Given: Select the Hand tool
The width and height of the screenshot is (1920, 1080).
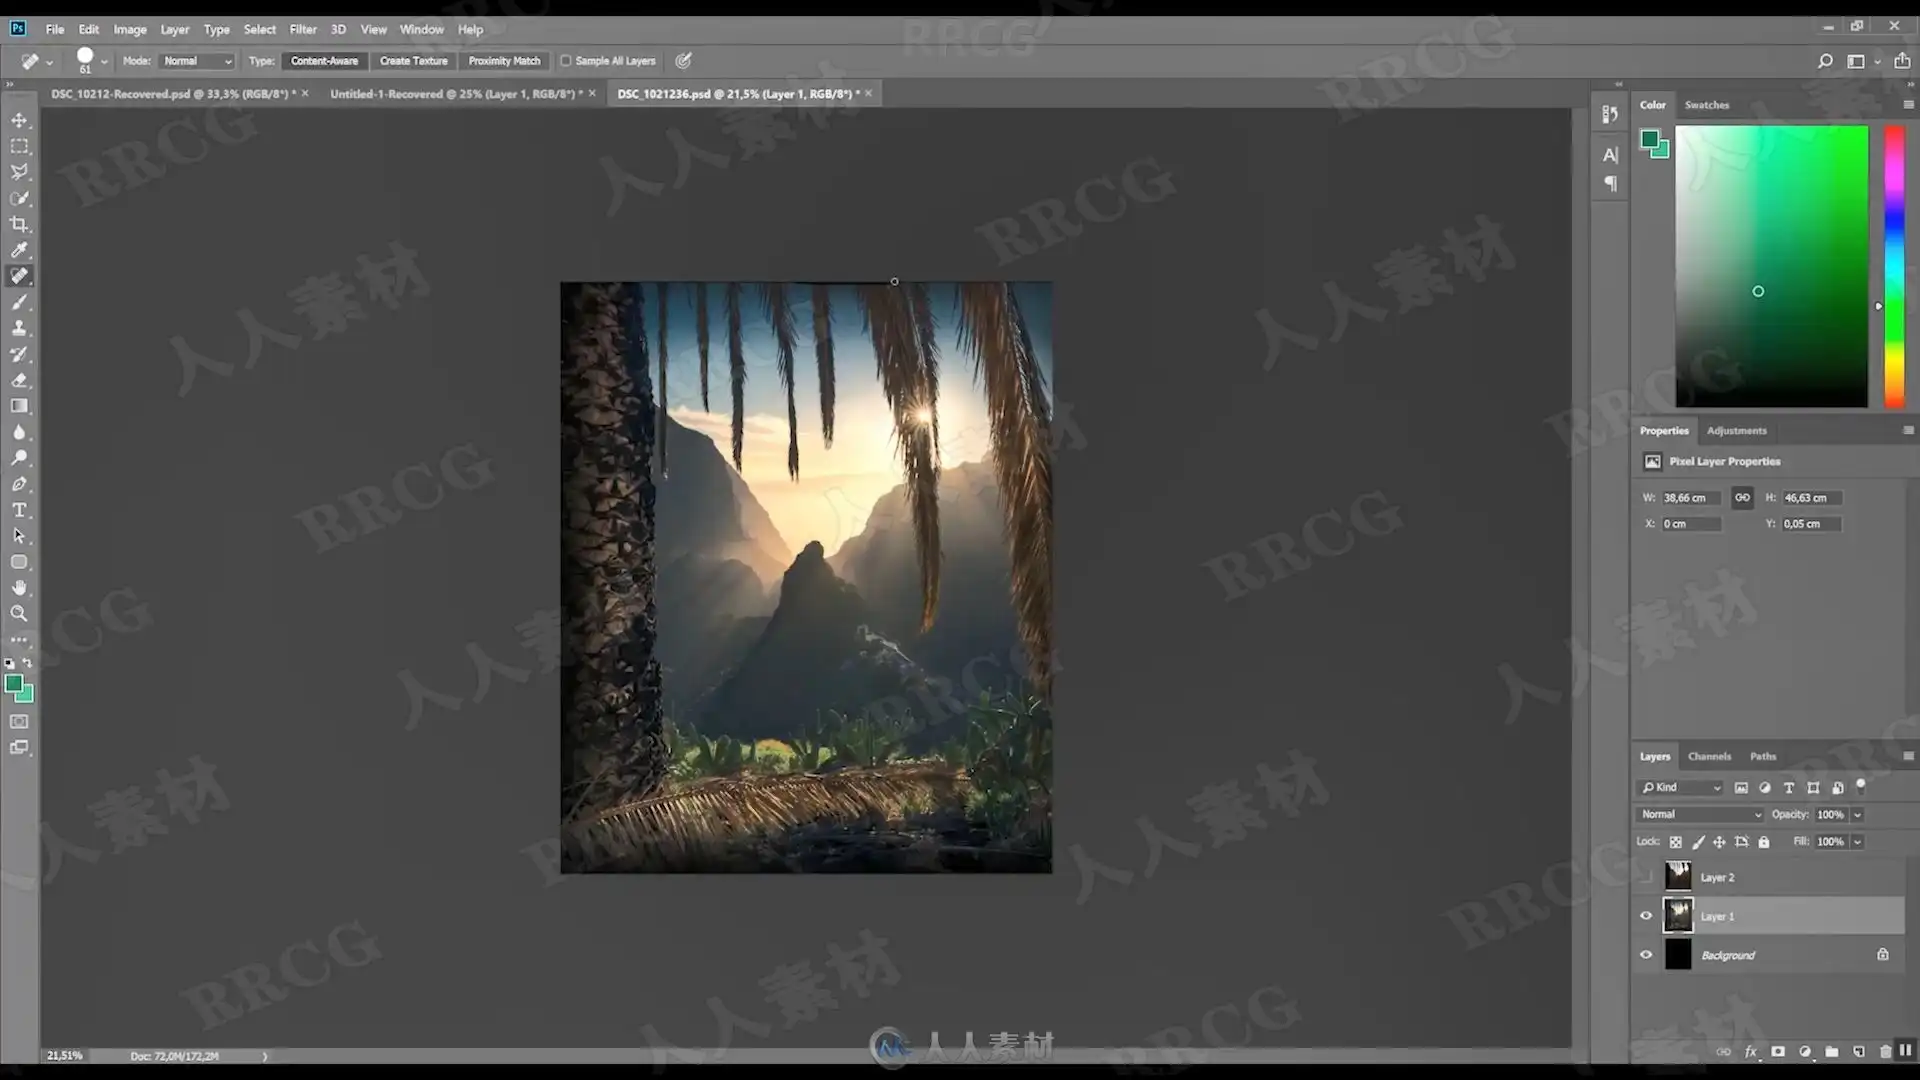Looking at the screenshot, I should click(19, 588).
